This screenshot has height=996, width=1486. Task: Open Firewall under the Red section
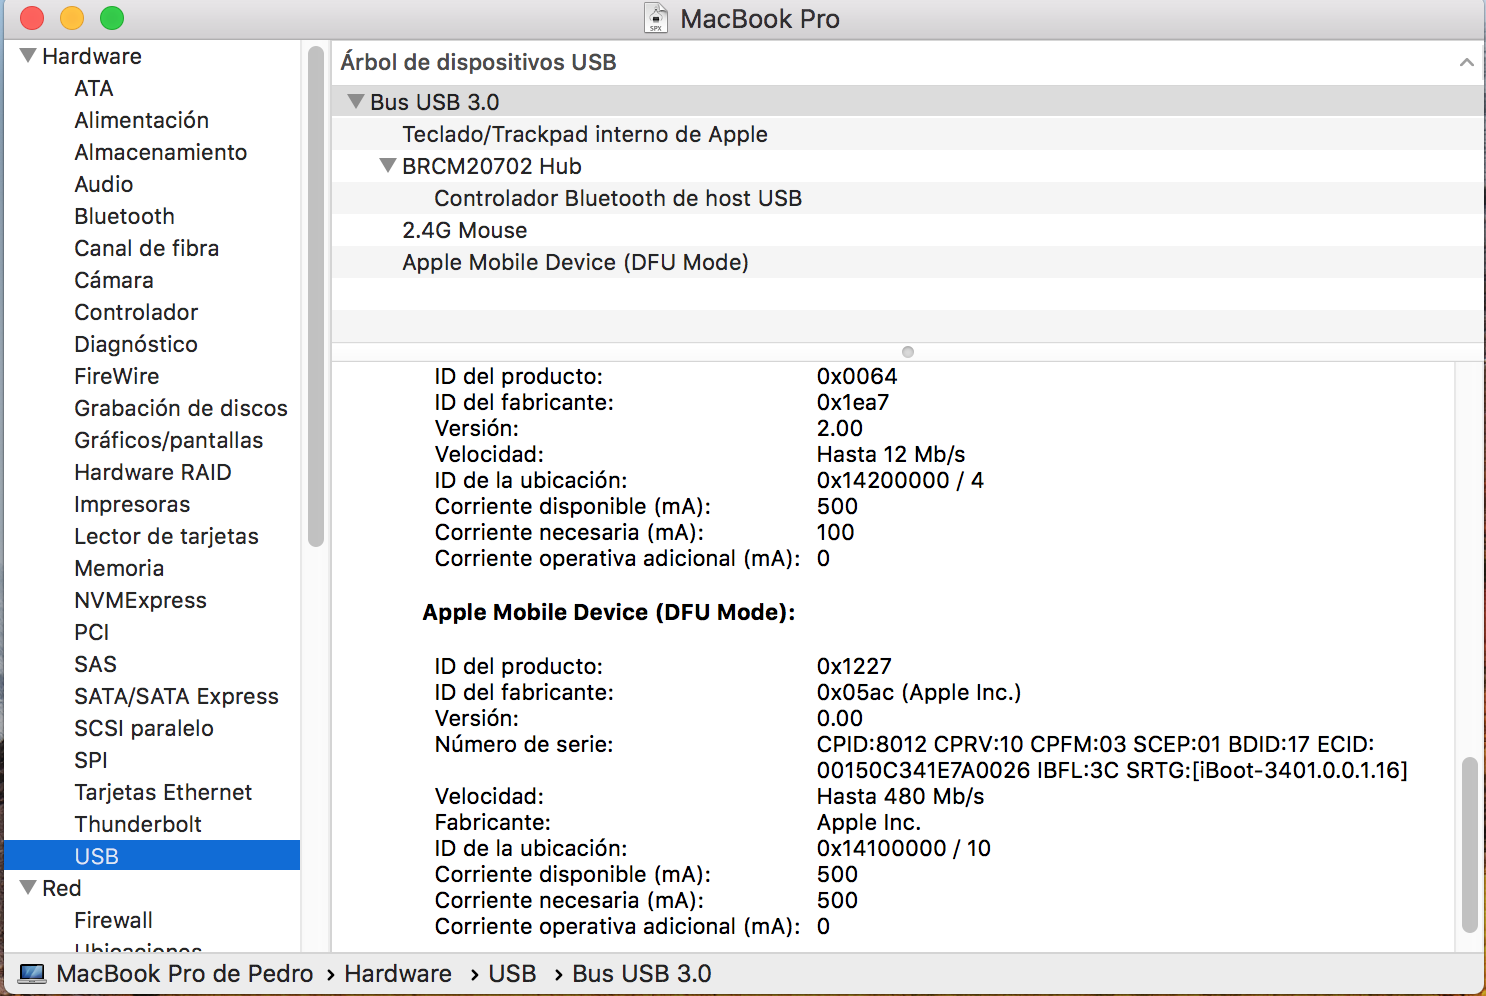click(113, 920)
